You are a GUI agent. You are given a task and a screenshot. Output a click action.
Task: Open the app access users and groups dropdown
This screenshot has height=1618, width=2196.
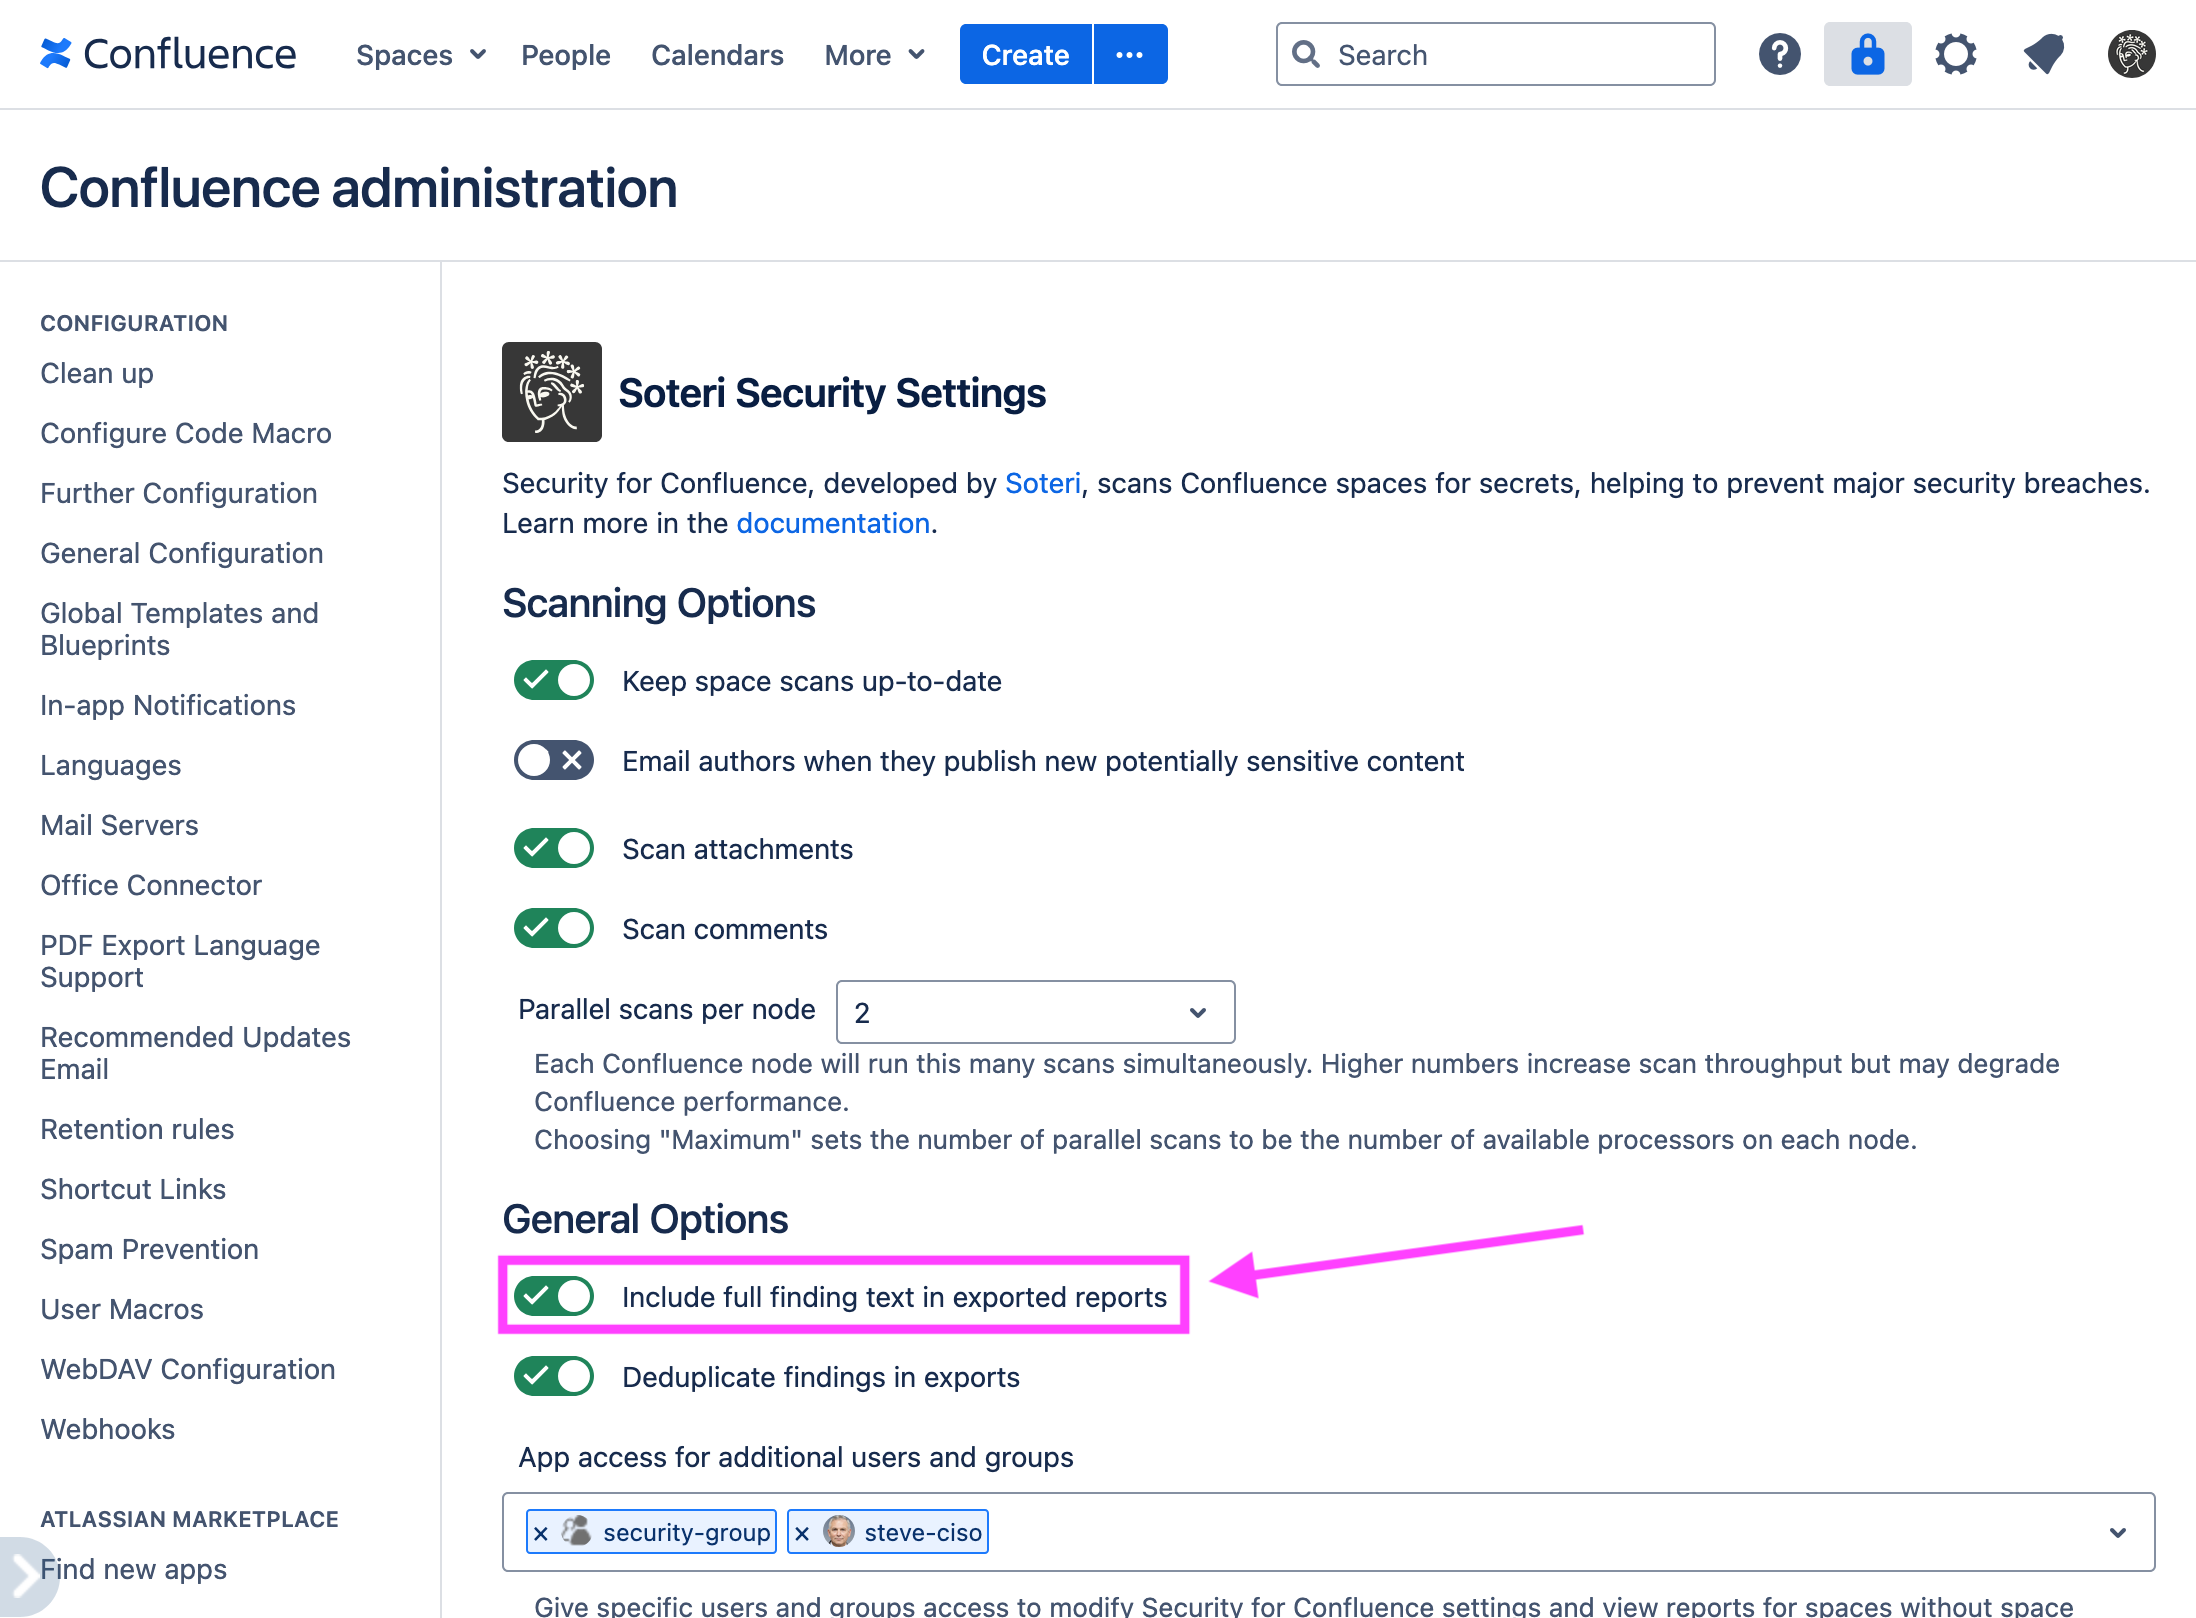point(2117,1531)
